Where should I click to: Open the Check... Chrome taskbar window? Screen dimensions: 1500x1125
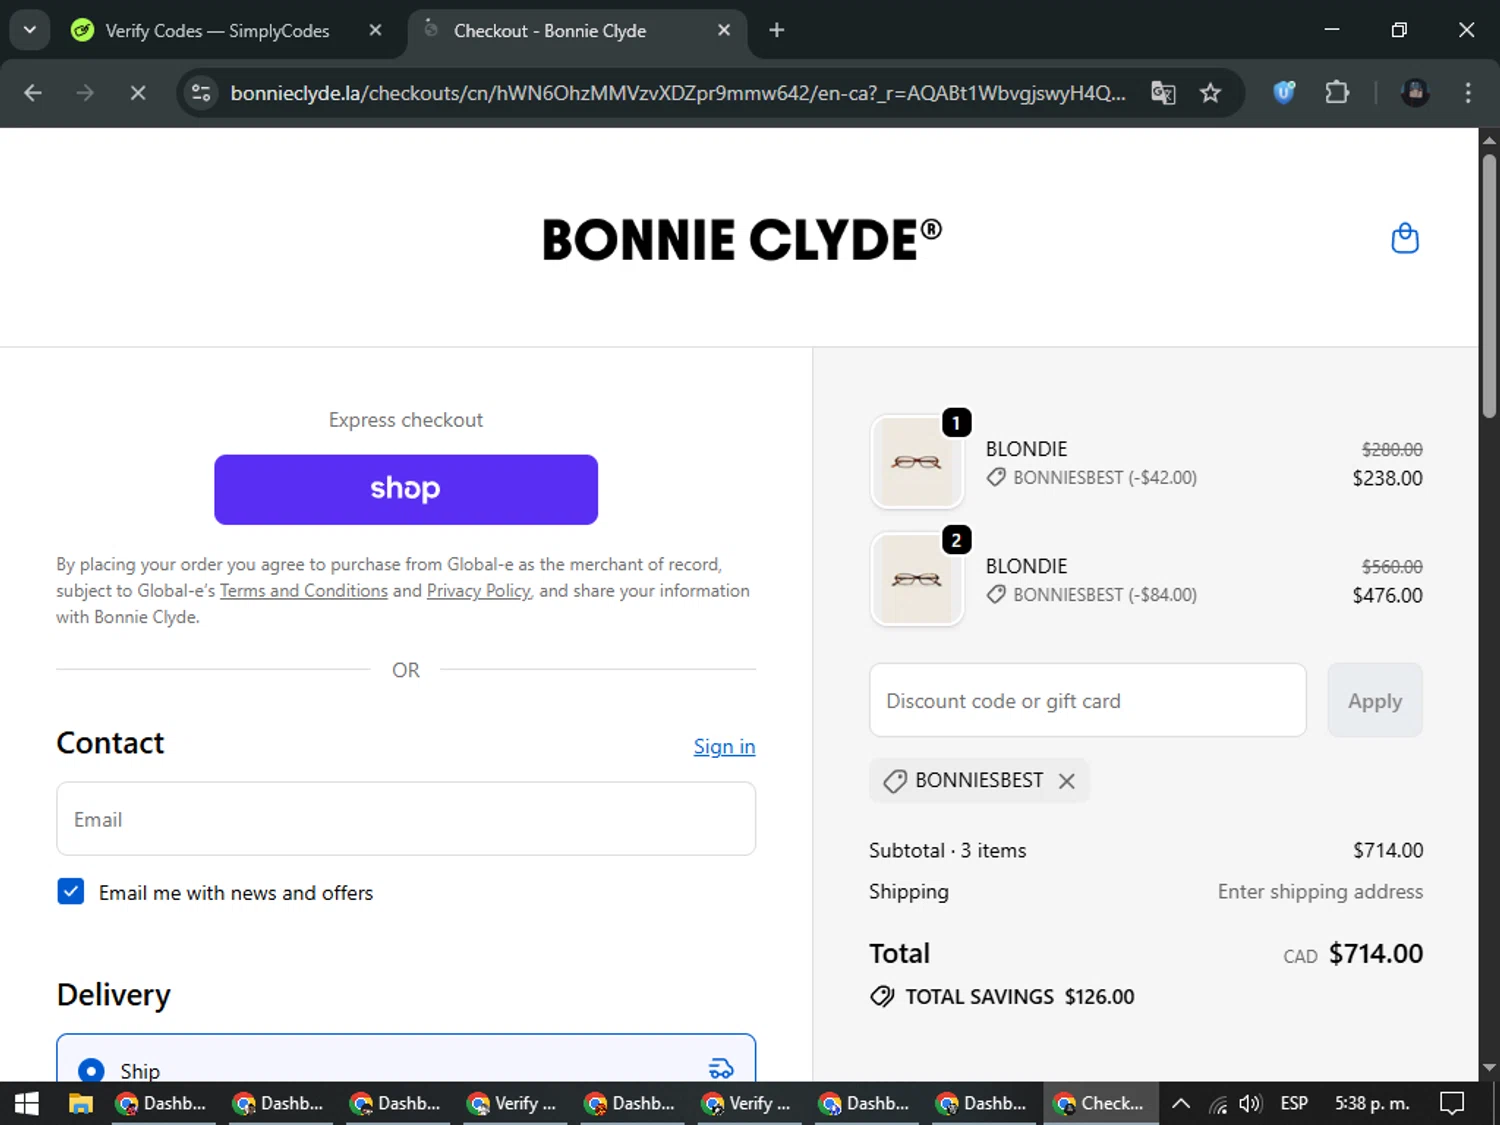(x=1101, y=1103)
